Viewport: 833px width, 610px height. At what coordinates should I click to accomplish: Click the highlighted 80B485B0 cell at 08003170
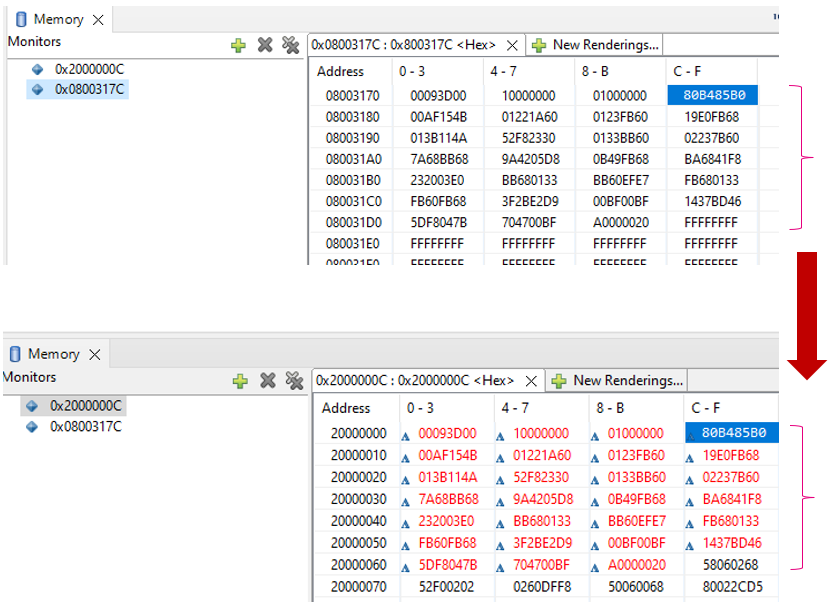(x=712, y=95)
